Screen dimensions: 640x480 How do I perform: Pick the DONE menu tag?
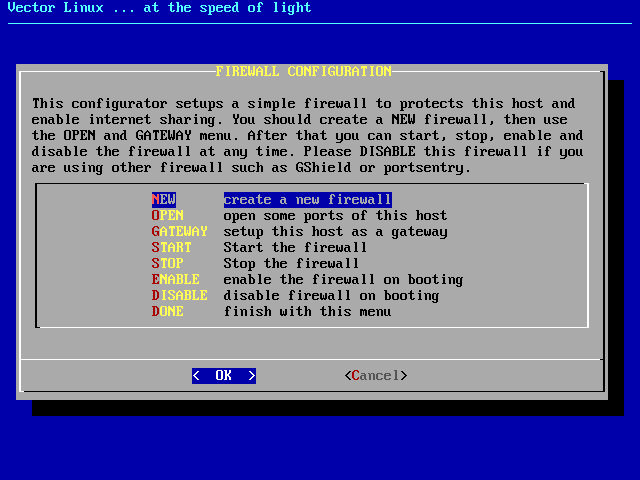tap(168, 312)
